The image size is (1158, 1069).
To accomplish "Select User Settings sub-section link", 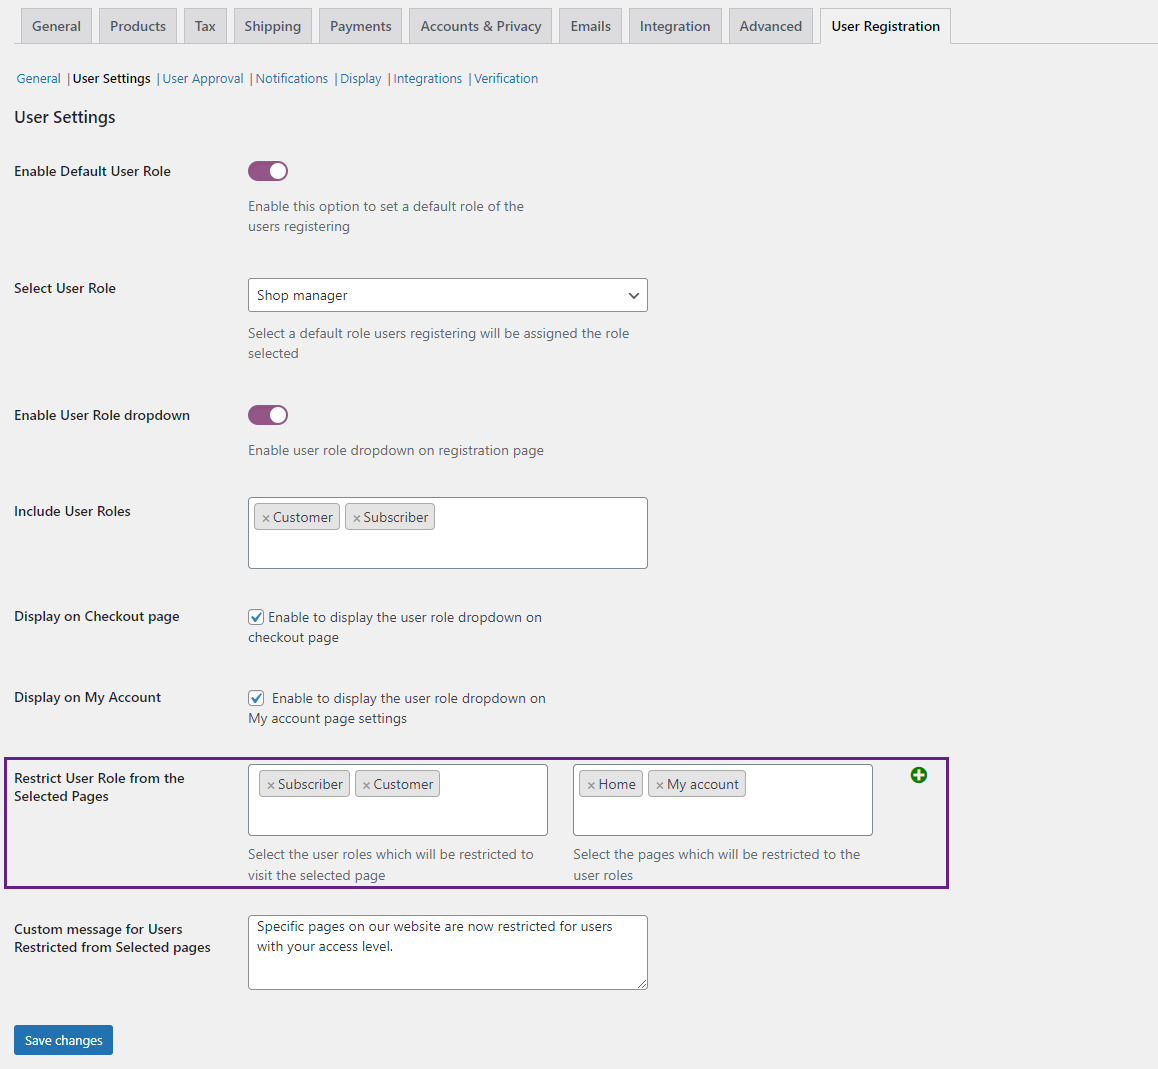I will [x=112, y=78].
